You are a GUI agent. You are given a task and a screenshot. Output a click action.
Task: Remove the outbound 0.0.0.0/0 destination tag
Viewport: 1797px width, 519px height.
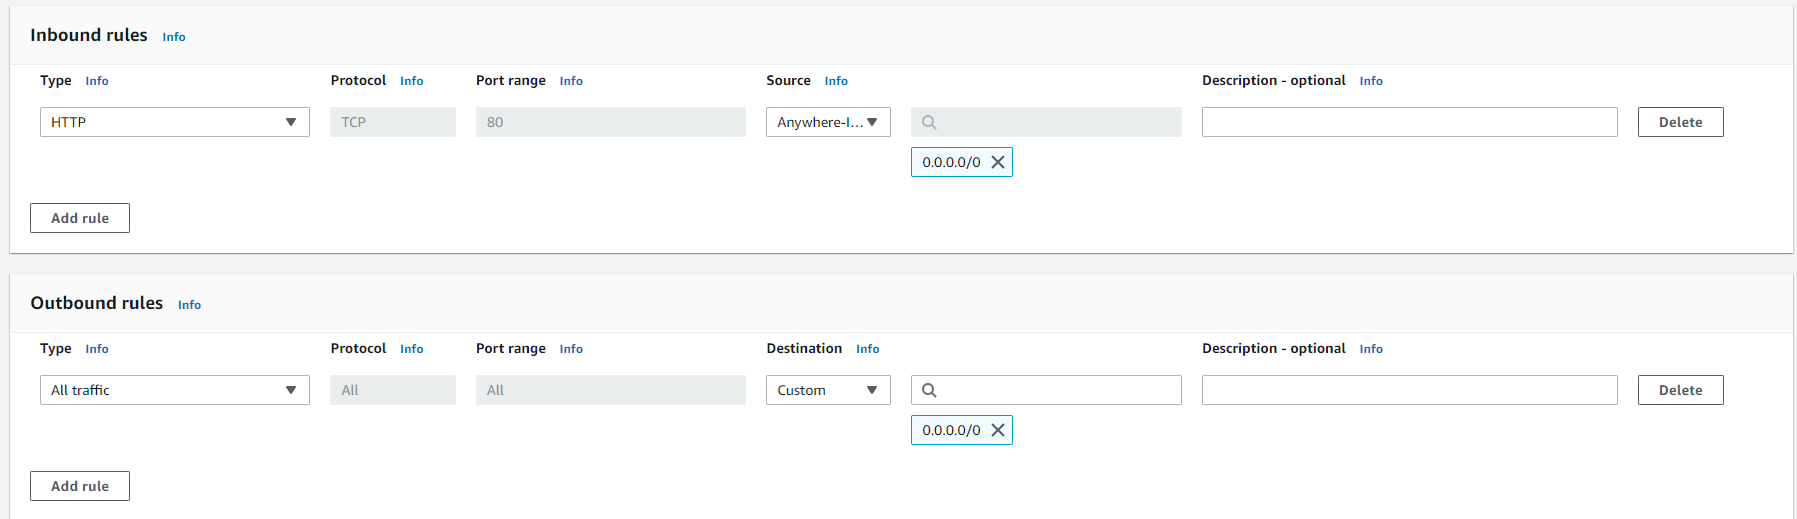pyautogui.click(x=998, y=430)
